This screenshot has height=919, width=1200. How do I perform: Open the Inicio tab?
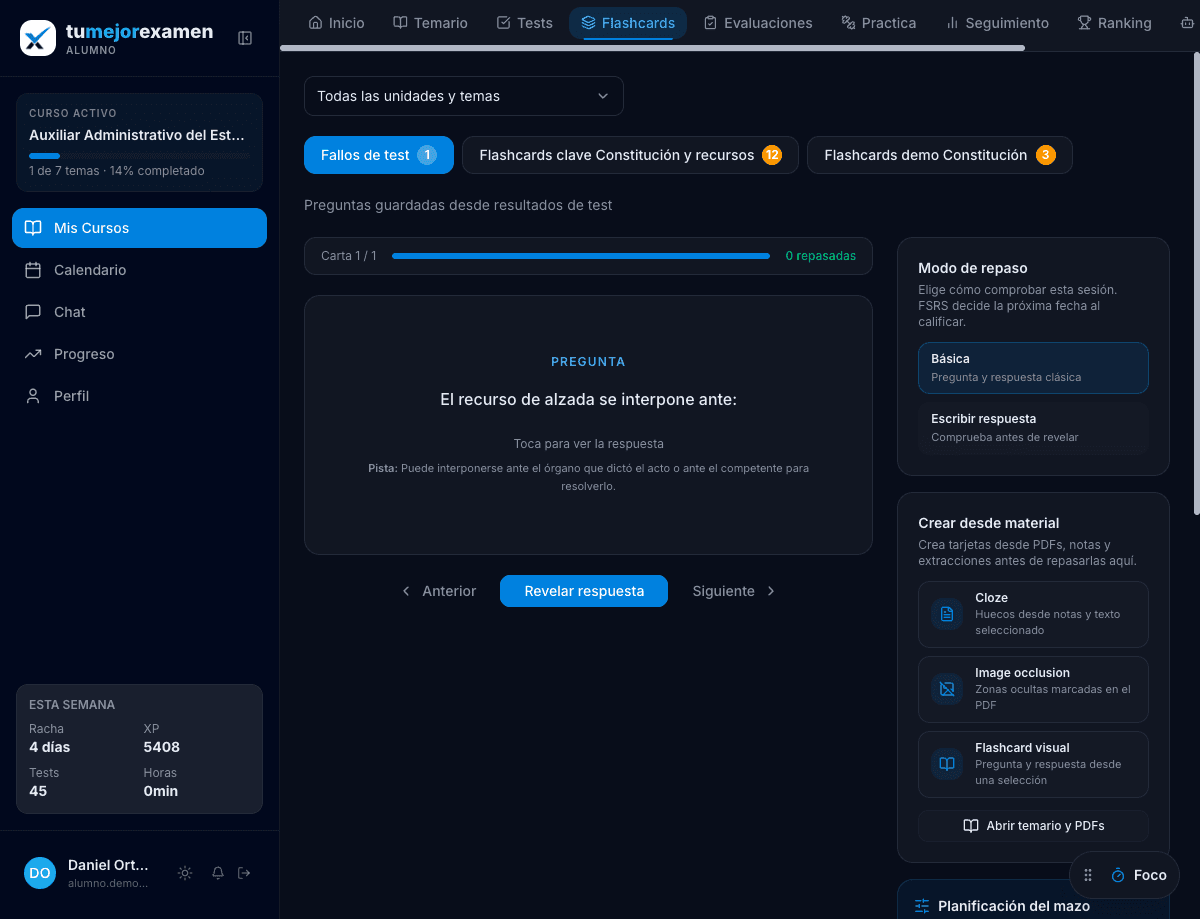tap(336, 23)
